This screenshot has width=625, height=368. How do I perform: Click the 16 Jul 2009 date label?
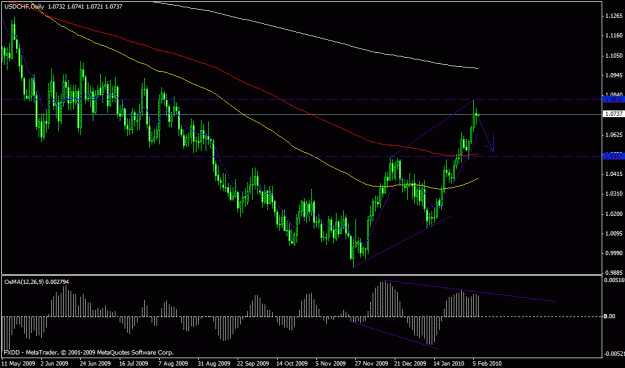[134, 364]
